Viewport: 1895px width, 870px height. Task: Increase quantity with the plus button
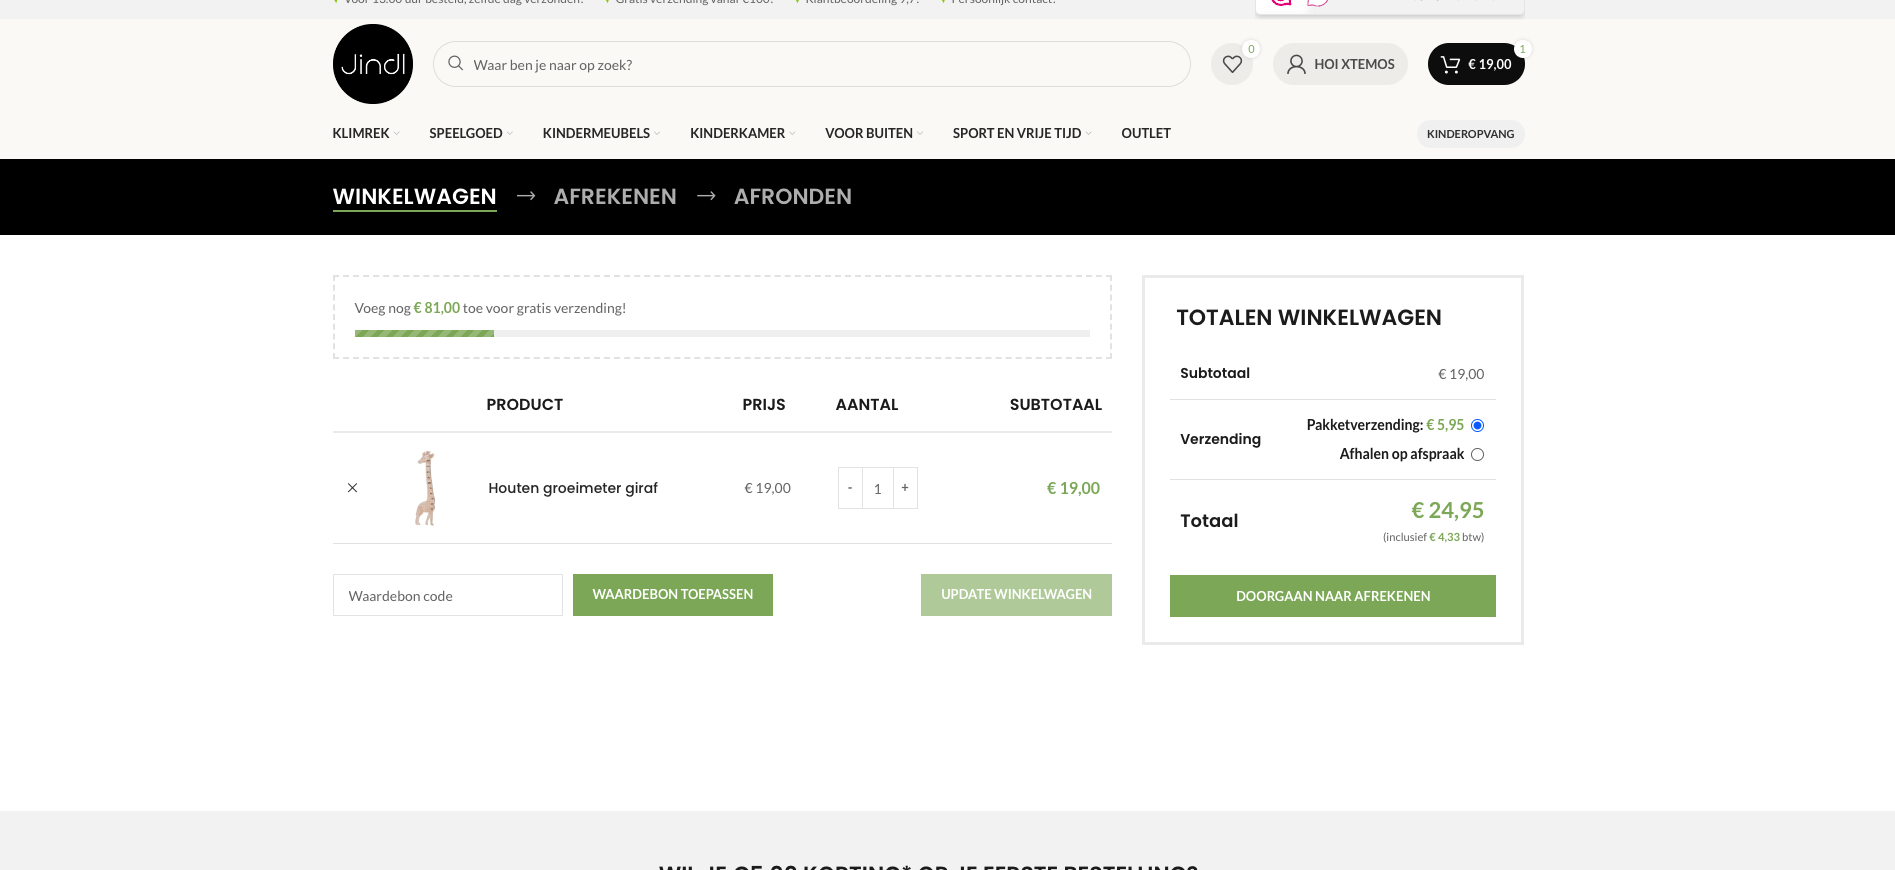[905, 488]
